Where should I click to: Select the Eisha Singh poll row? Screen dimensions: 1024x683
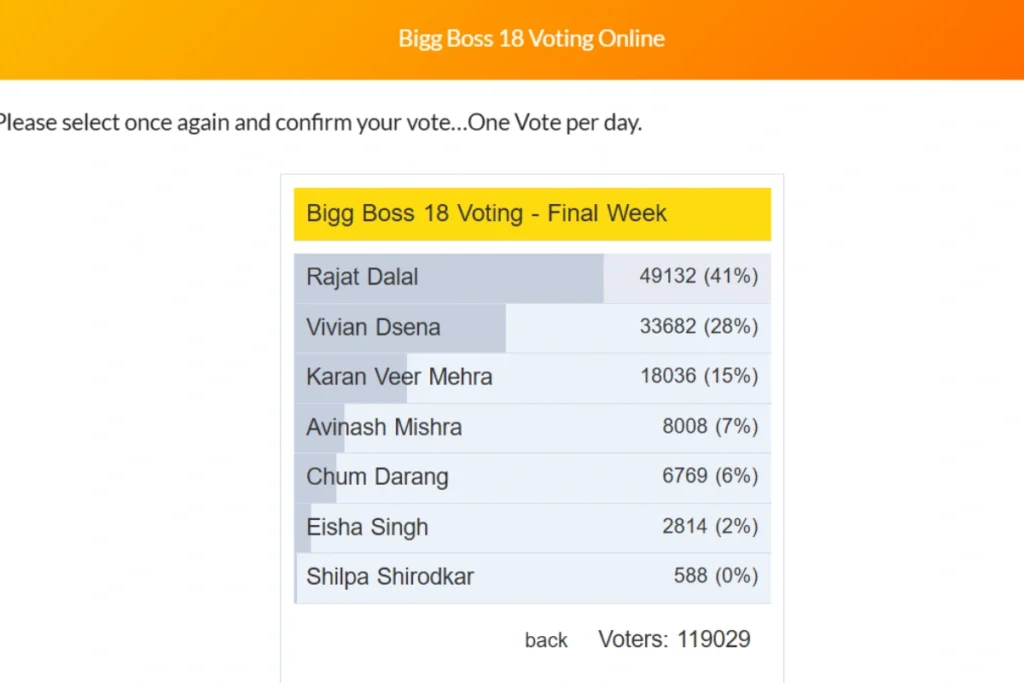pyautogui.click(x=532, y=528)
